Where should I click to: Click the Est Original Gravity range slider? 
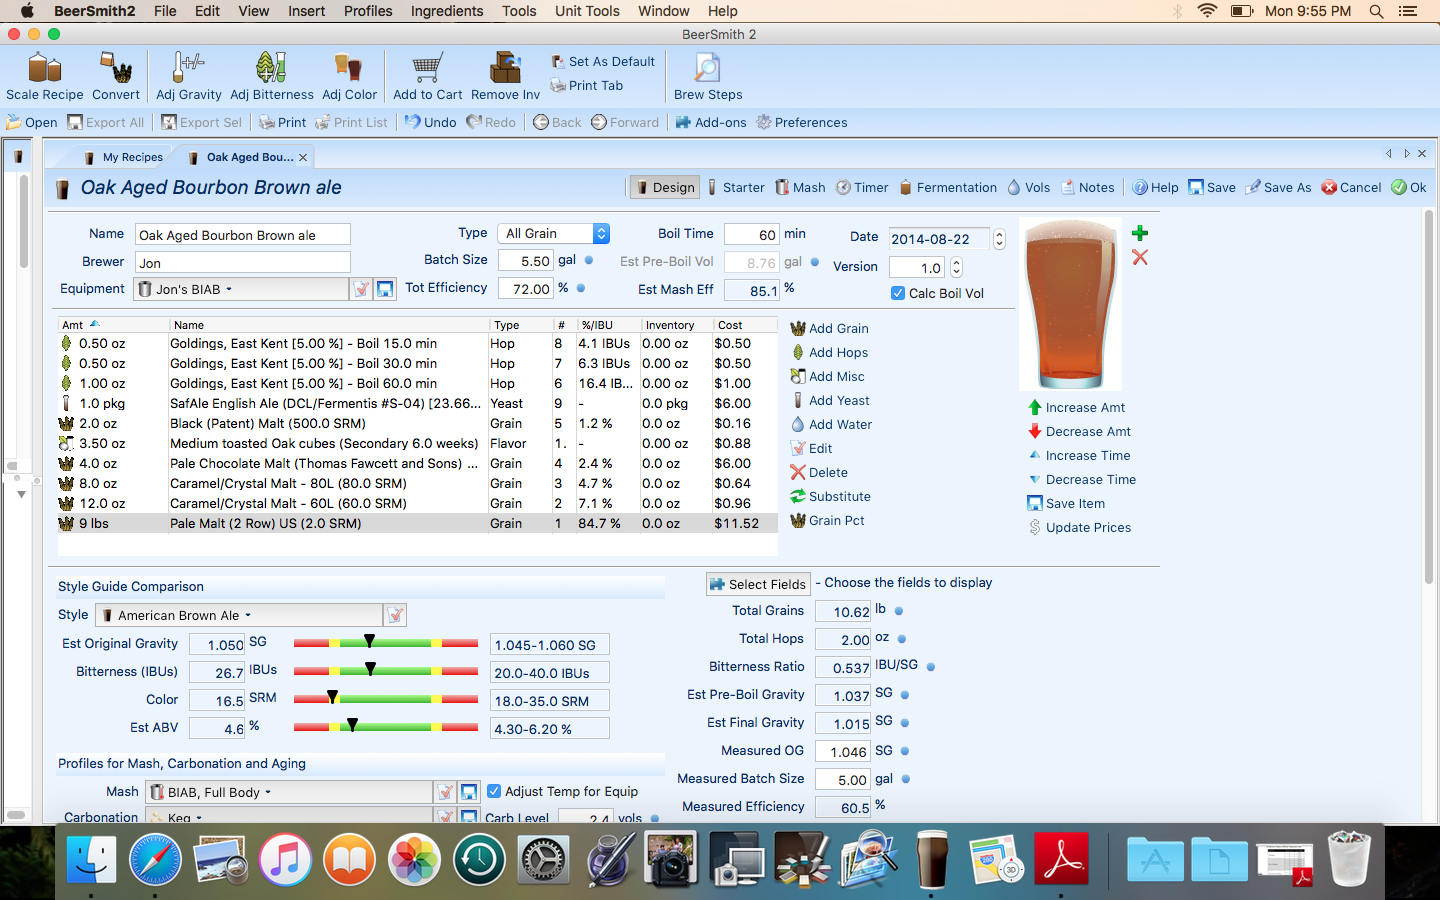386,643
